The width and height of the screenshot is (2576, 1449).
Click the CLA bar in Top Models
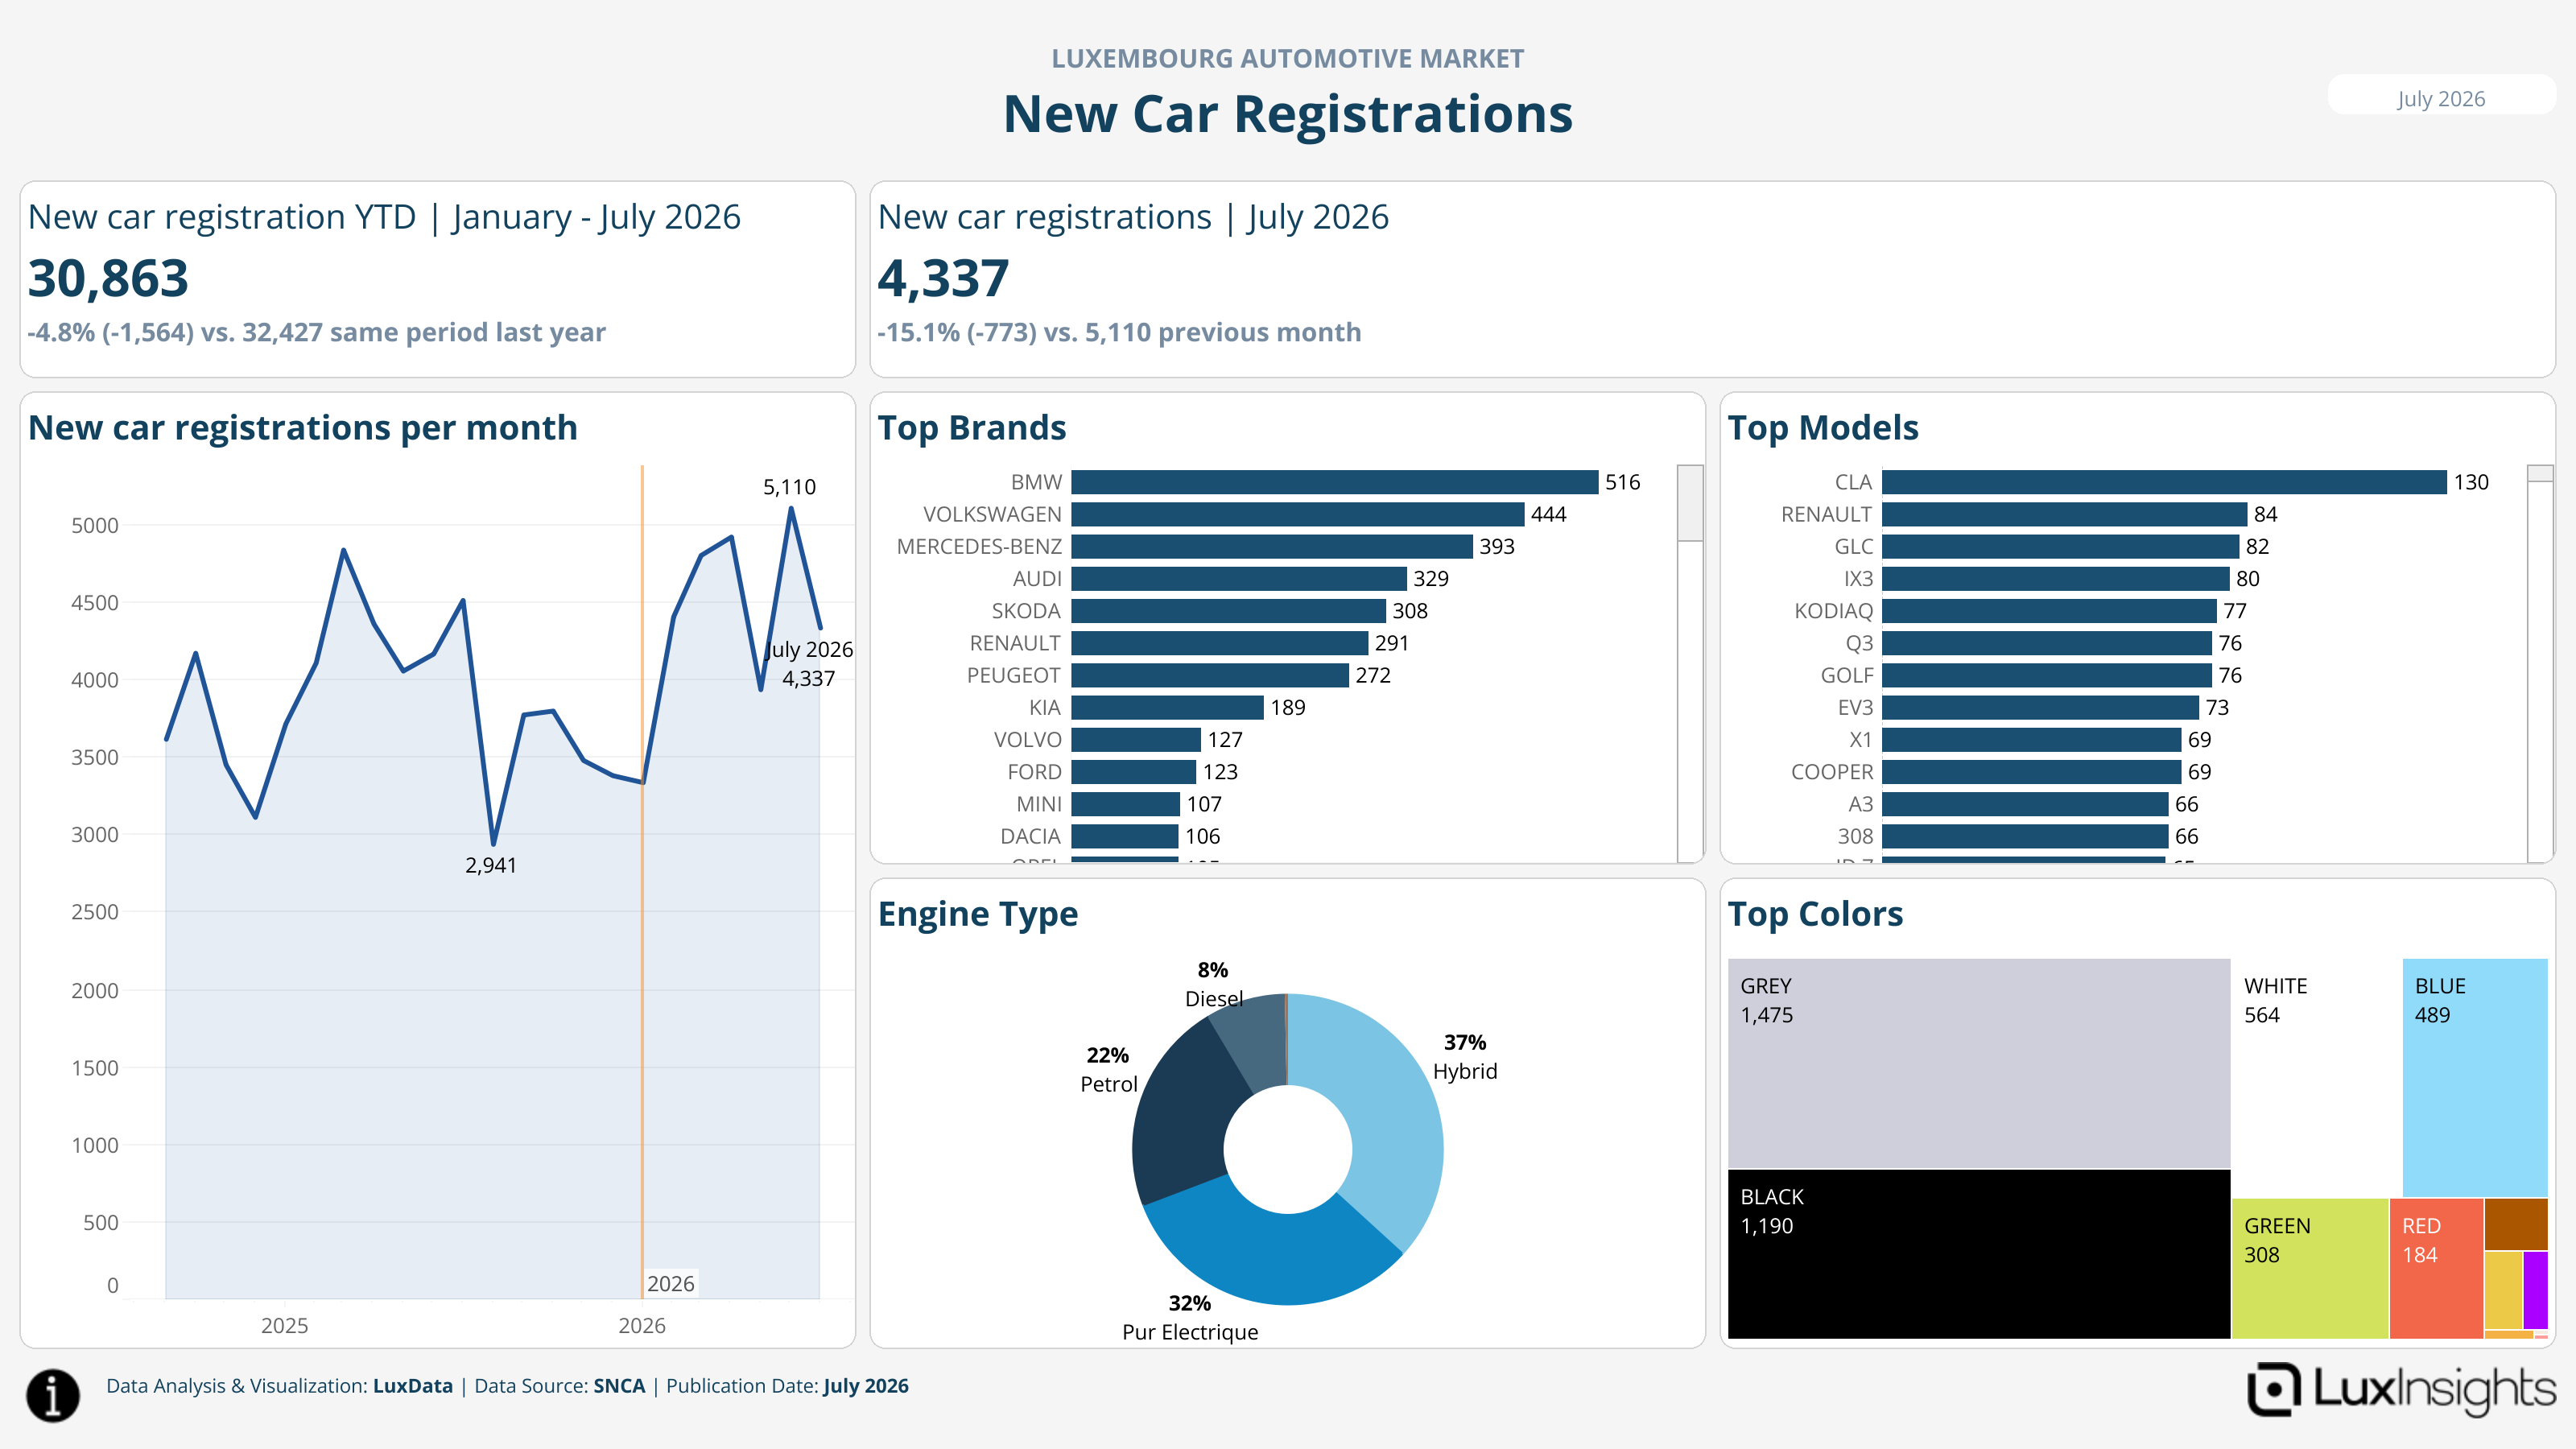tap(2164, 482)
